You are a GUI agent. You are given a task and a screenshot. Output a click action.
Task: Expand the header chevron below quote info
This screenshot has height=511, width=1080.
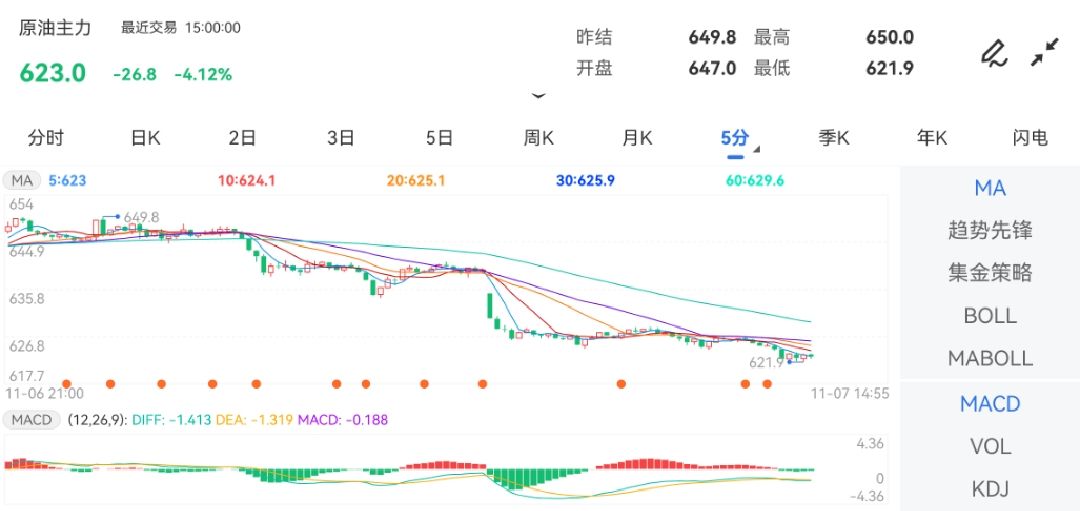pos(539,96)
